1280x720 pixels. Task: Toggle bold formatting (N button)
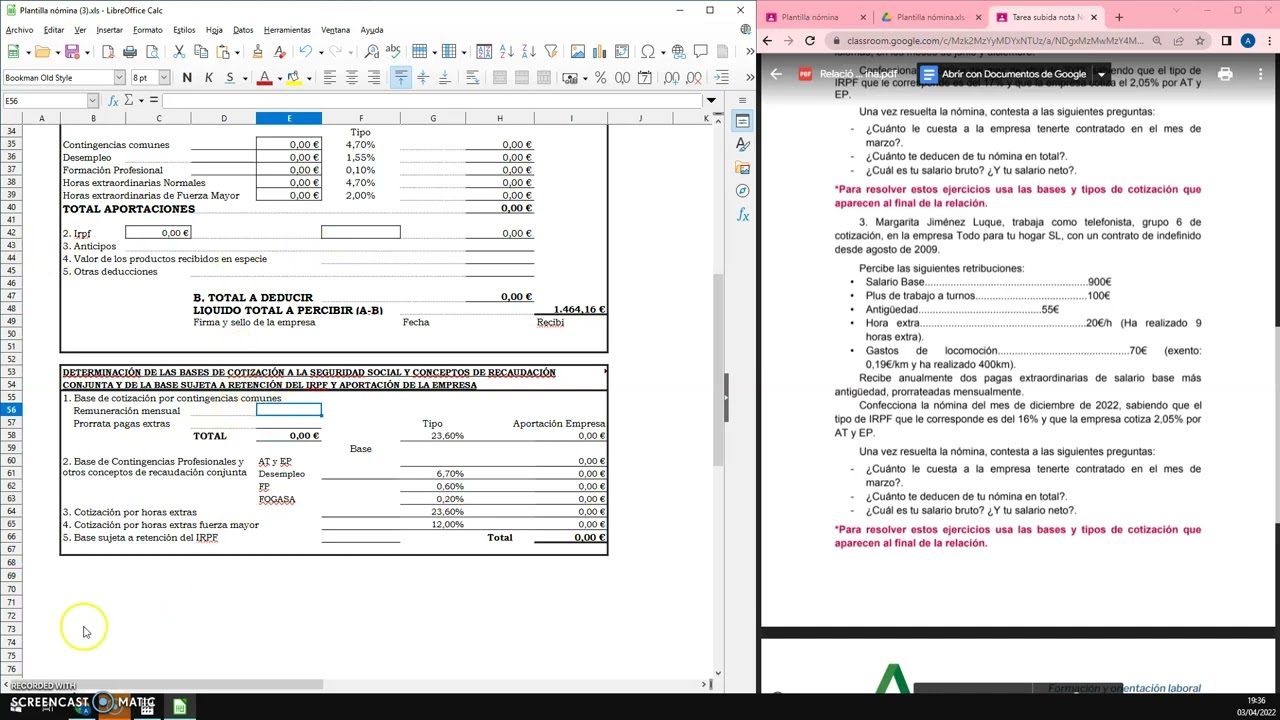(187, 78)
